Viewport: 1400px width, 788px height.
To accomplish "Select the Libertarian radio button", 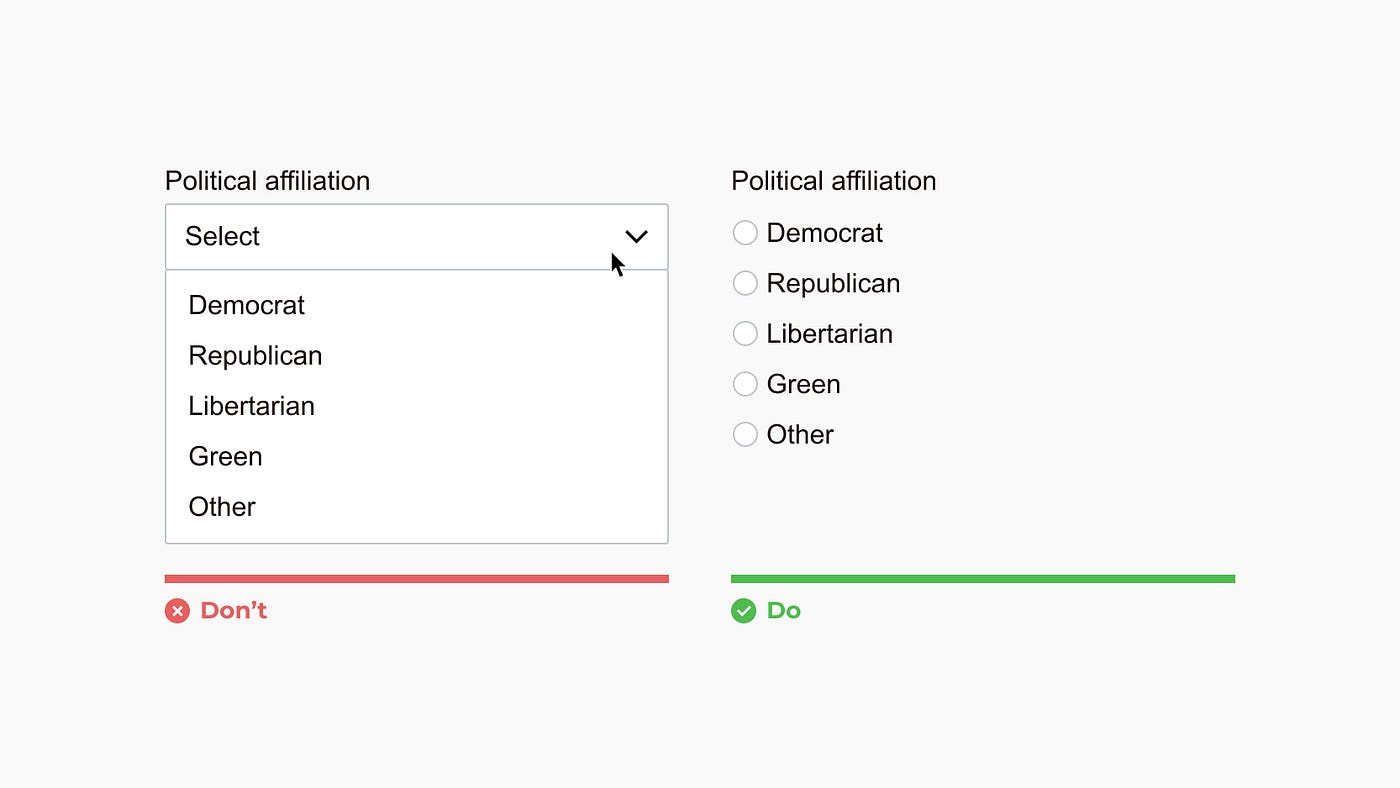I will 745,333.
